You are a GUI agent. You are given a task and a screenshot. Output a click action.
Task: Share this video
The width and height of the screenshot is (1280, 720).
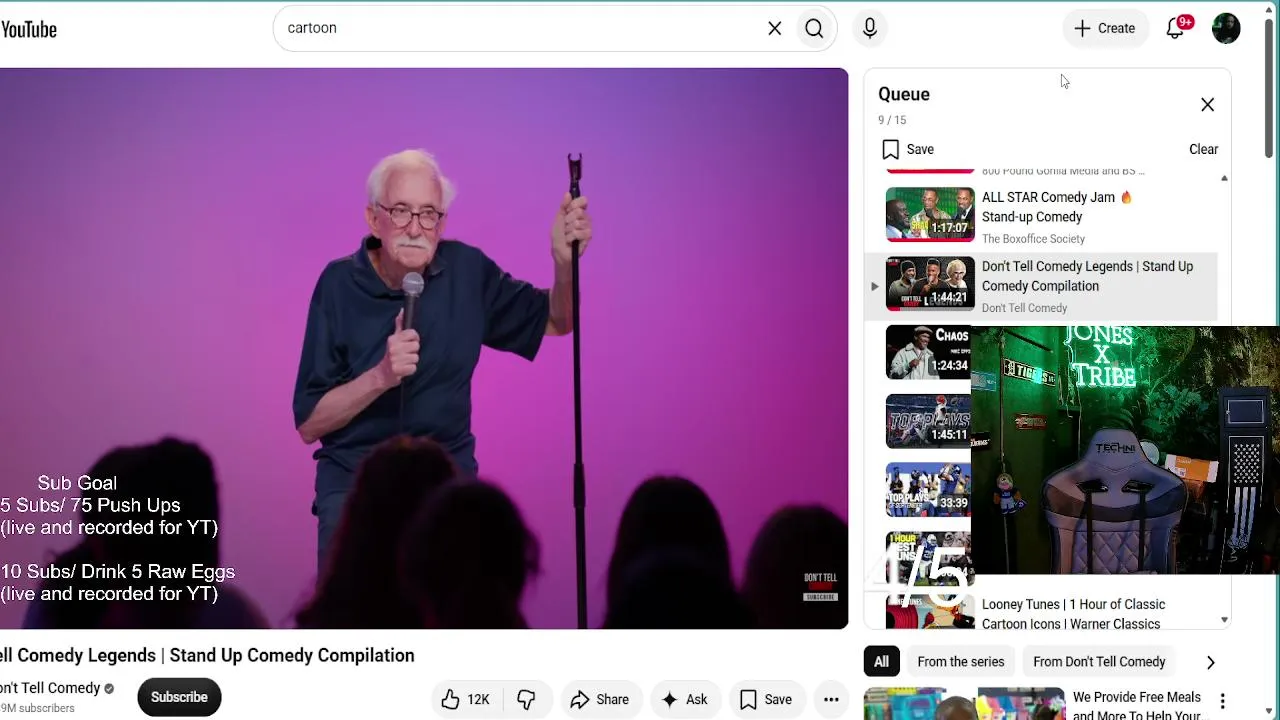(x=599, y=700)
